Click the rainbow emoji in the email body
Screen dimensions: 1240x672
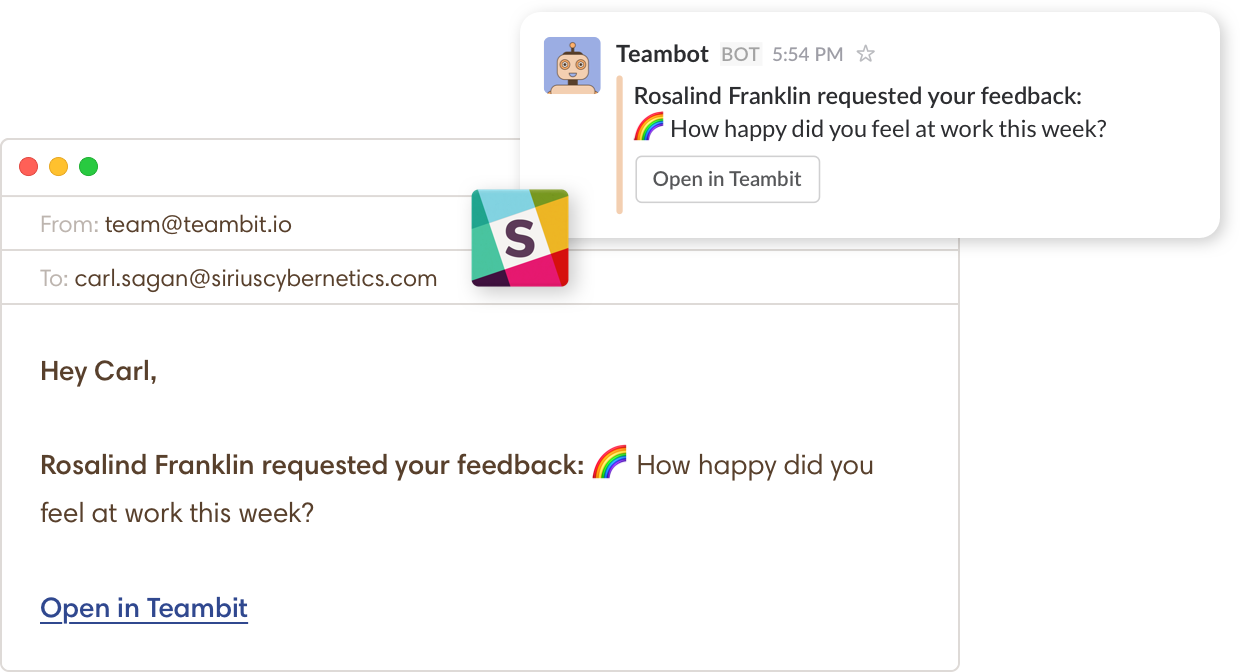click(x=610, y=463)
